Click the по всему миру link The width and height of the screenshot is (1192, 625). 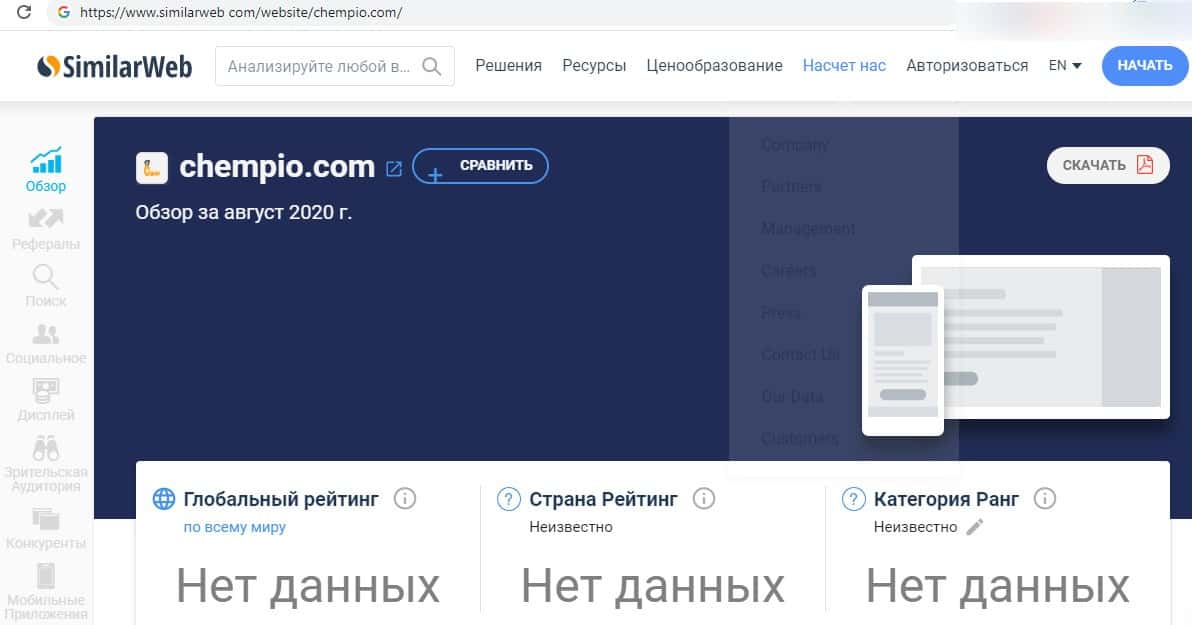coord(234,527)
